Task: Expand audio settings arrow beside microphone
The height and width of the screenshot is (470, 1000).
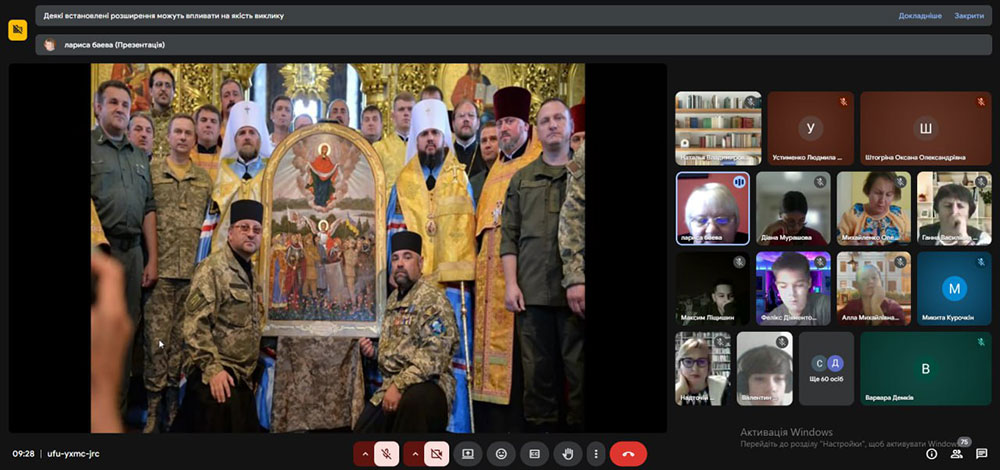Action: [x=365, y=453]
